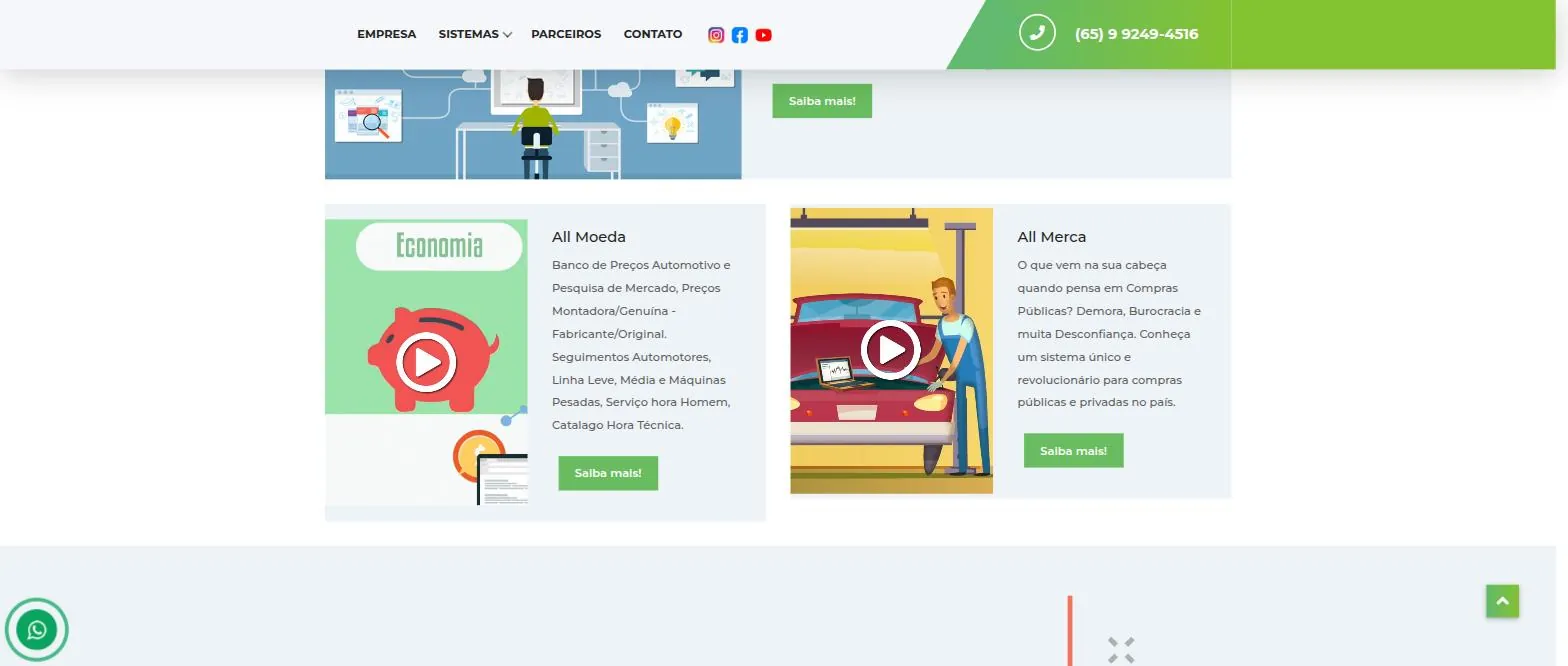
Task: Click the scroll-to-top arrow button
Action: [1502, 601]
